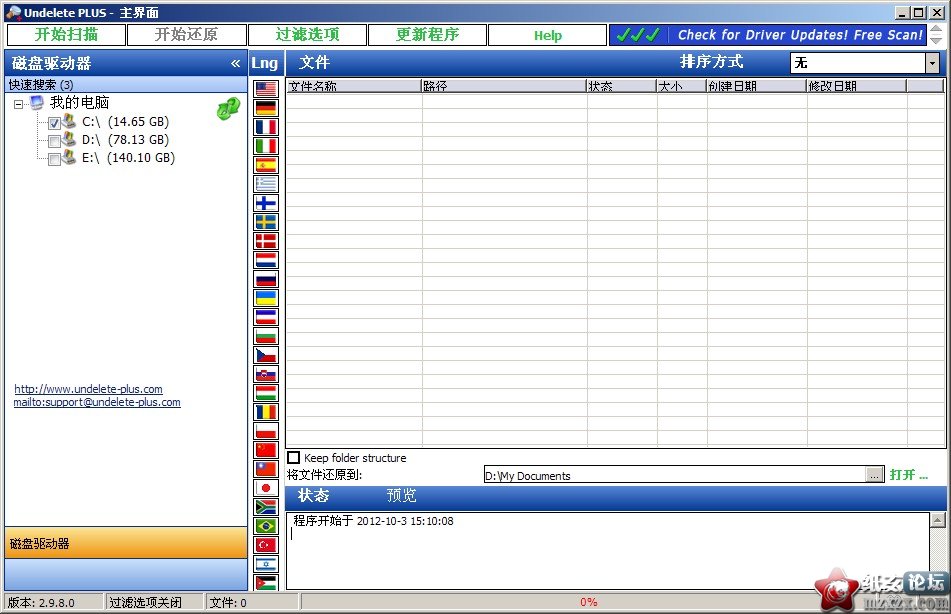The image size is (951, 614).
Task: Pick the Italian flag language
Action: point(266,146)
